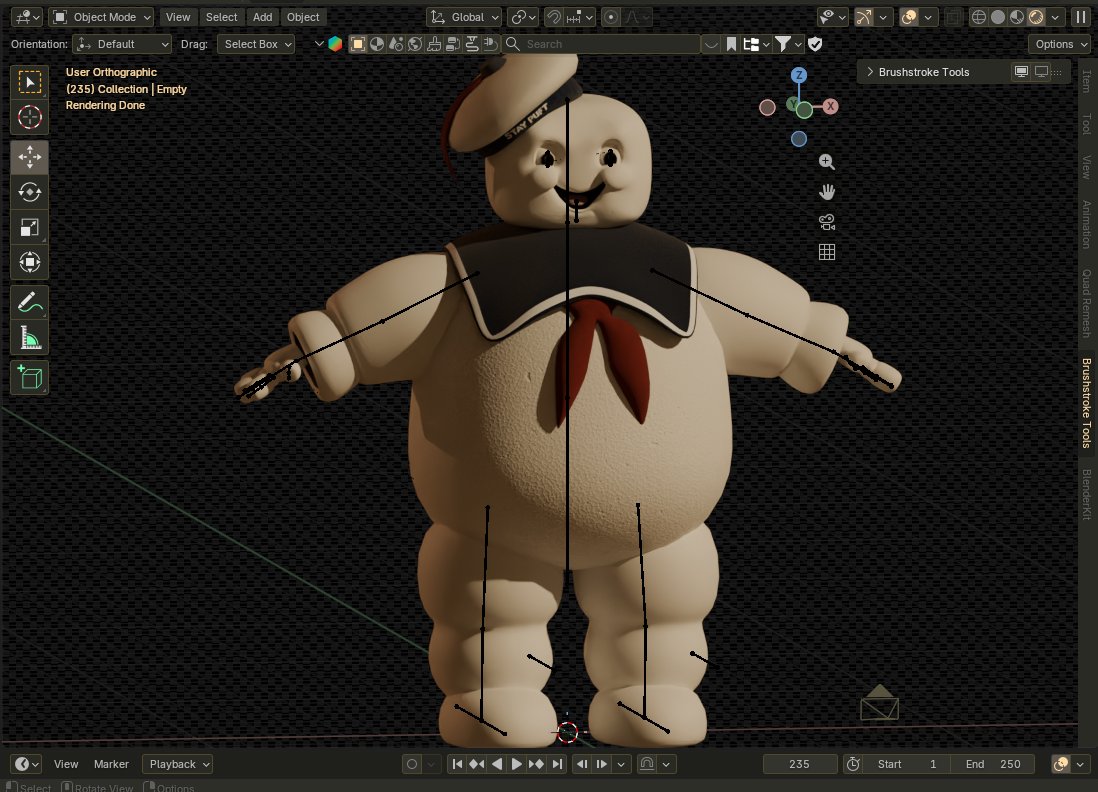Click the monitor icon in Brushstroke Tools header
The width and height of the screenshot is (1098, 792).
point(1022,71)
